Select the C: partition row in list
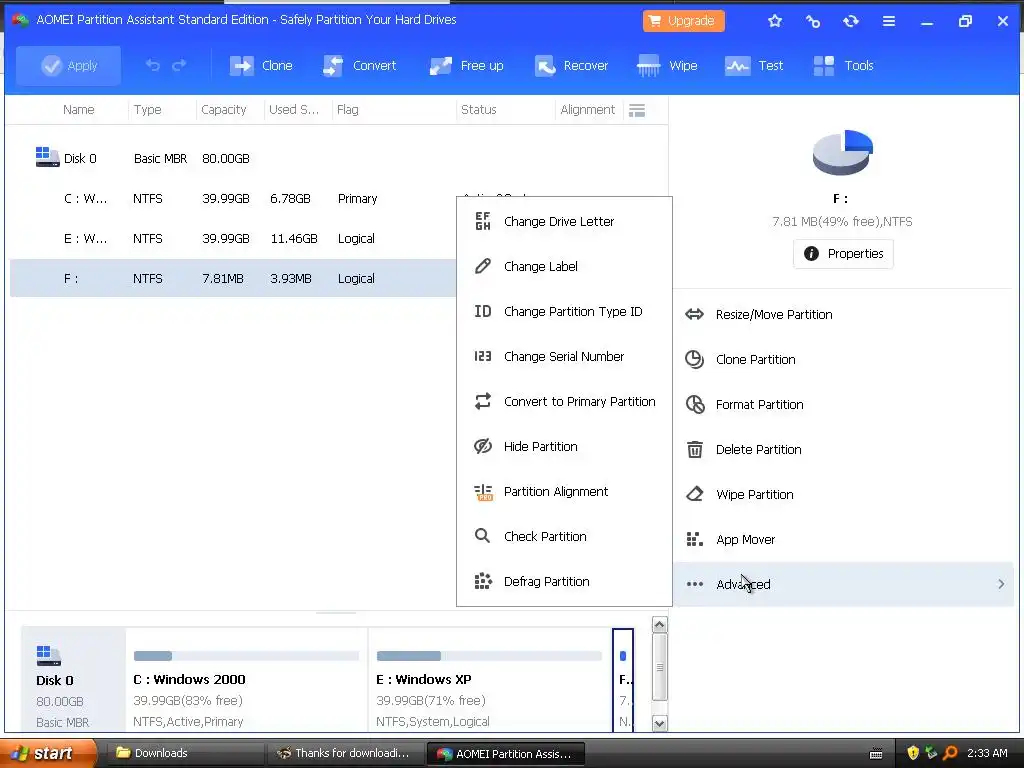This screenshot has height=768, width=1024. click(232, 199)
